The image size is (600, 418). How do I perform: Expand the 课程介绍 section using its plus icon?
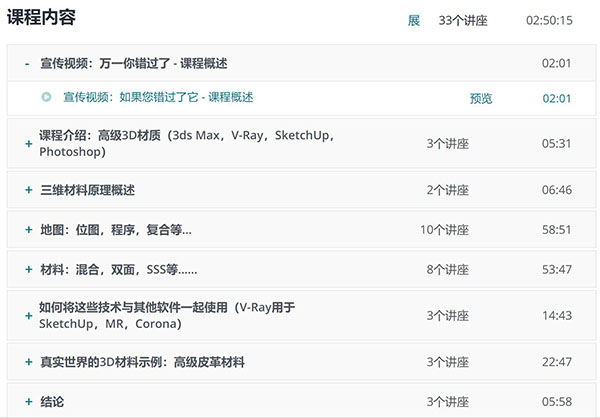point(28,144)
